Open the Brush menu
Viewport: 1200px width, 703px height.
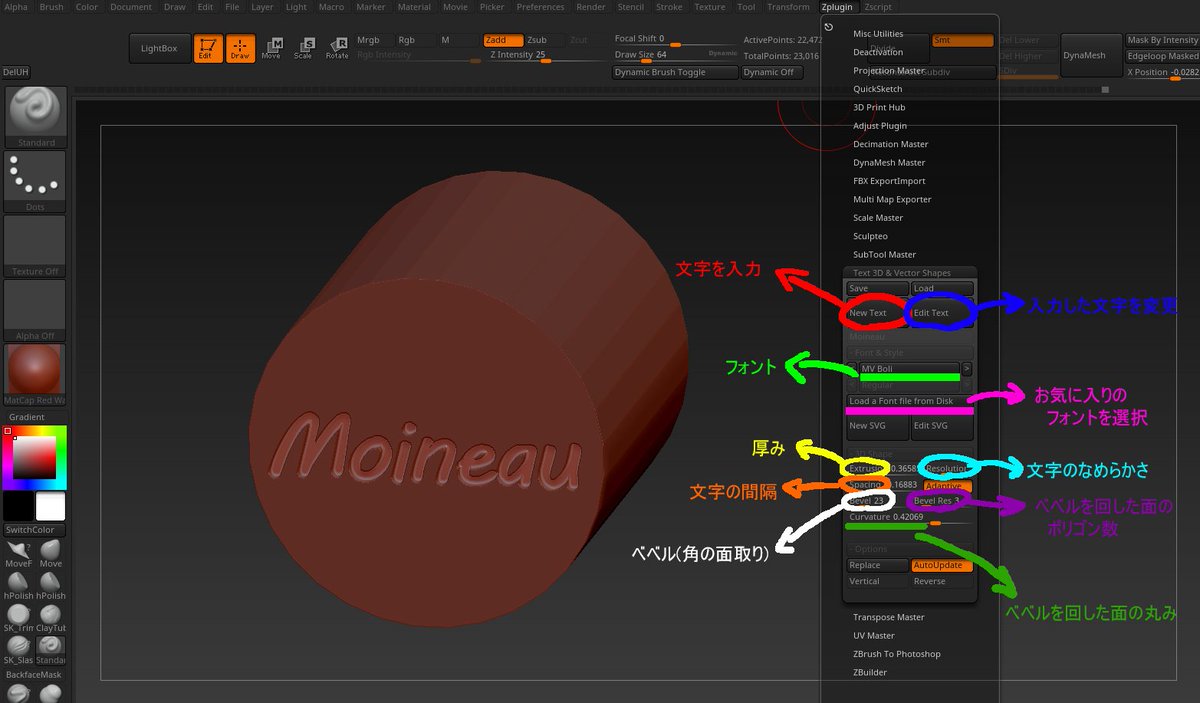point(52,7)
